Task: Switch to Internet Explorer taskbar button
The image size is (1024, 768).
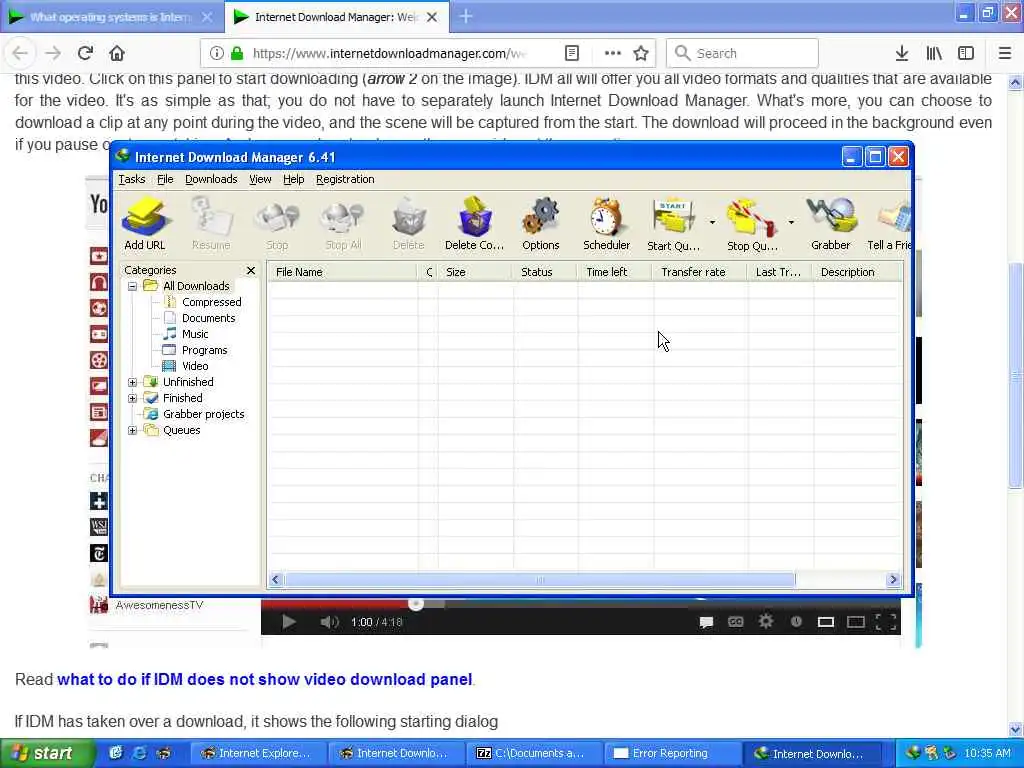Action: point(257,754)
